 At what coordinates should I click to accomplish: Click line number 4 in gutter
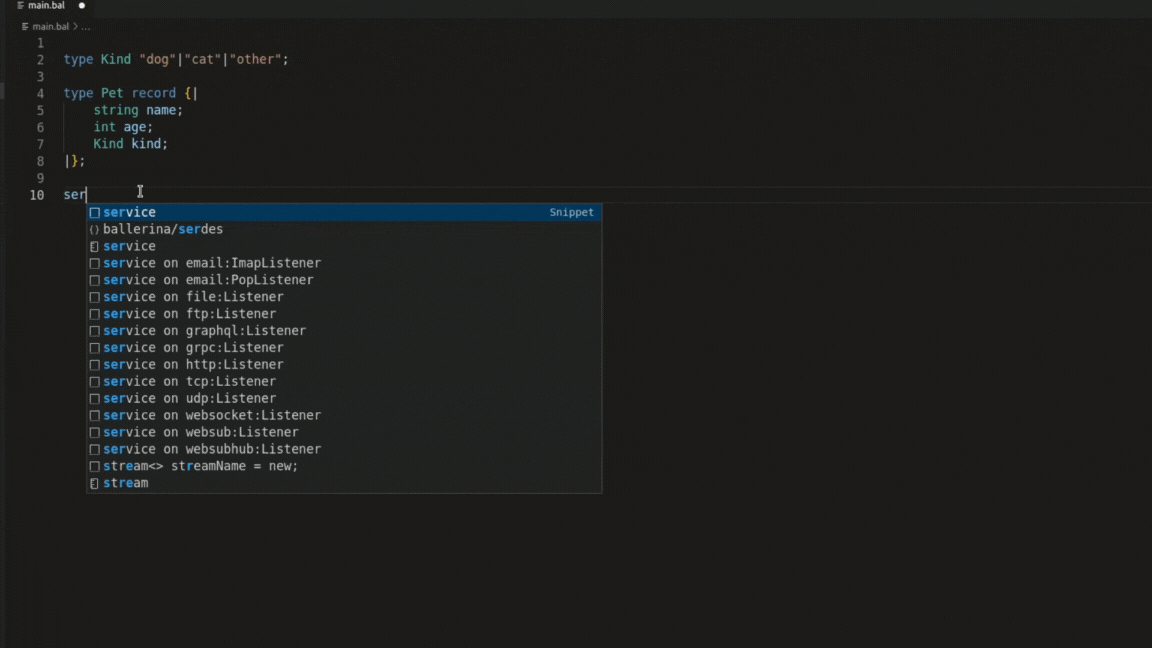pyautogui.click(x=40, y=94)
